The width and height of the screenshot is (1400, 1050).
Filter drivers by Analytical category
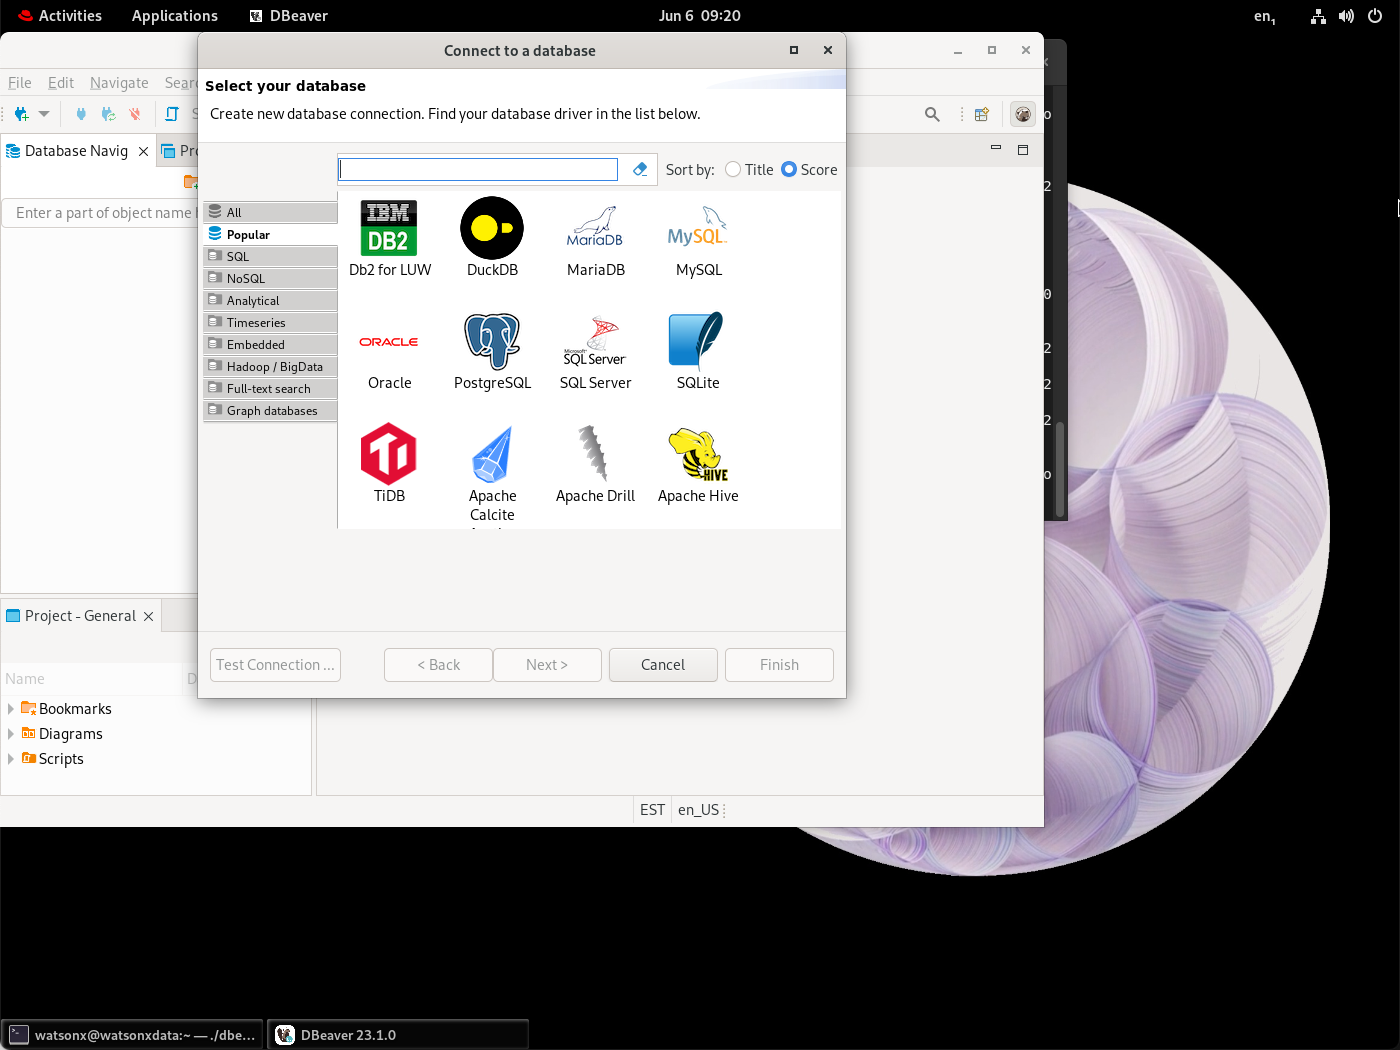coord(270,300)
